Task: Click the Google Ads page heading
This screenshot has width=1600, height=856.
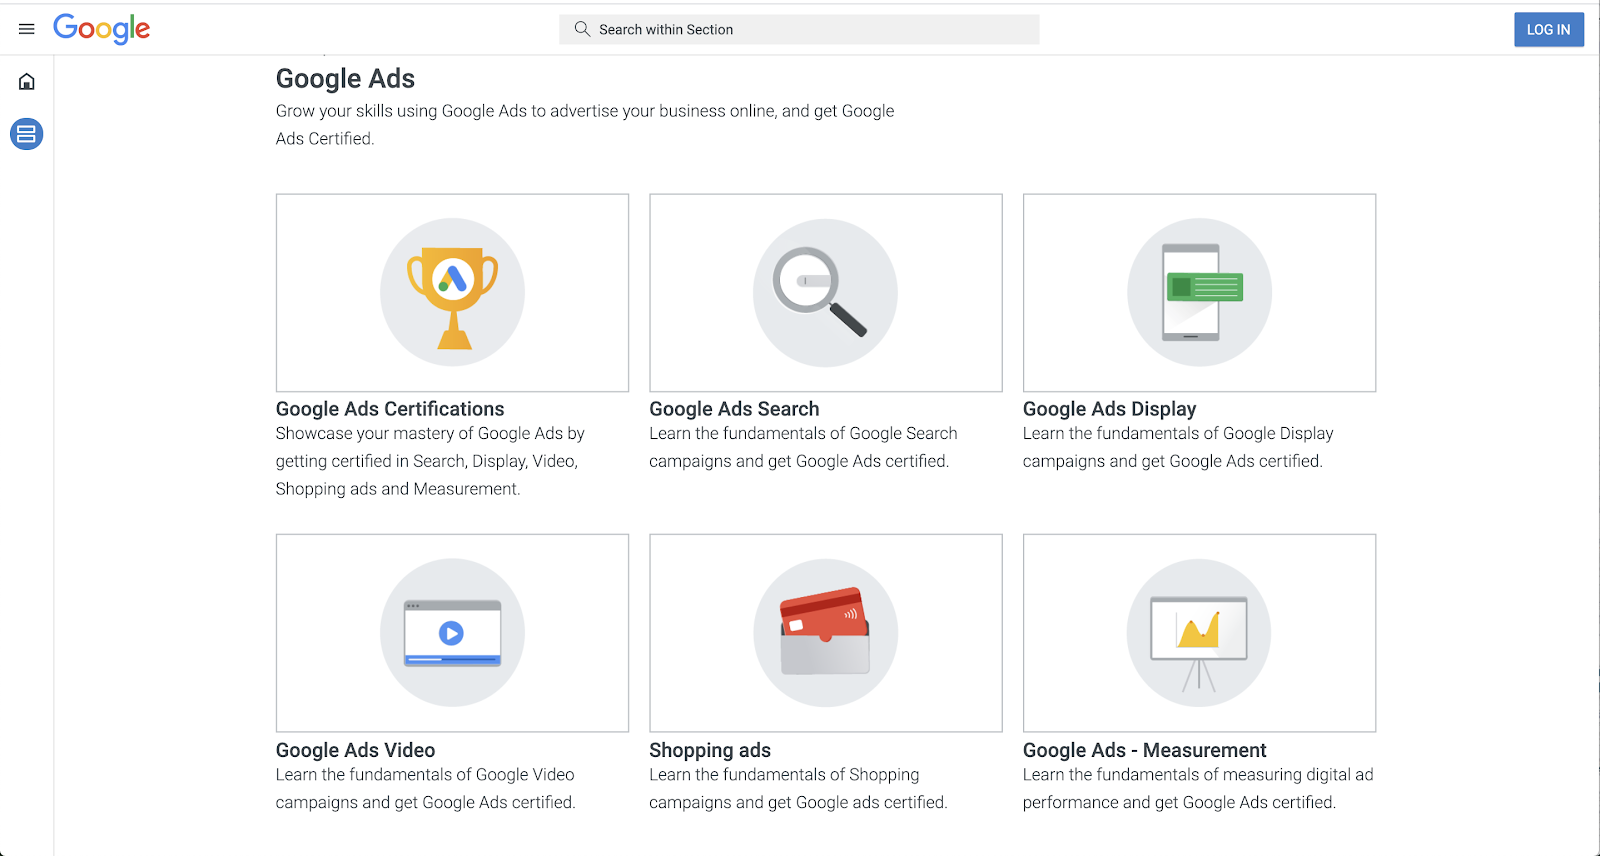Action: pyautogui.click(x=345, y=79)
